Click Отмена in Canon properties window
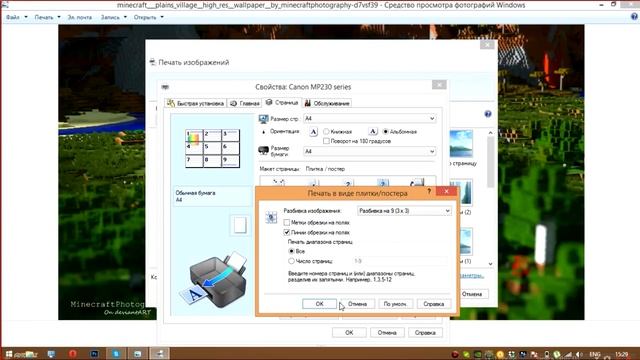Viewport: 640px width, 360px height. [x=387, y=333]
